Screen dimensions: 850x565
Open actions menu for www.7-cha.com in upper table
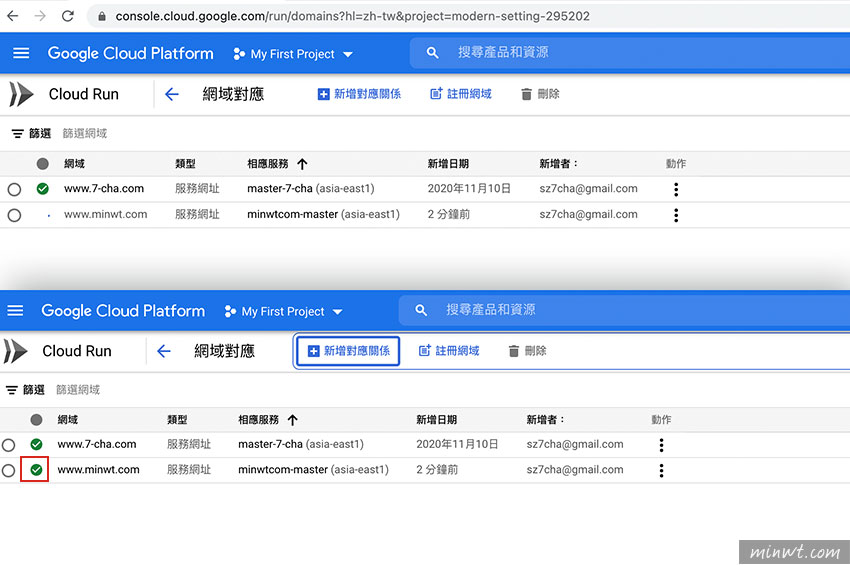pos(675,189)
